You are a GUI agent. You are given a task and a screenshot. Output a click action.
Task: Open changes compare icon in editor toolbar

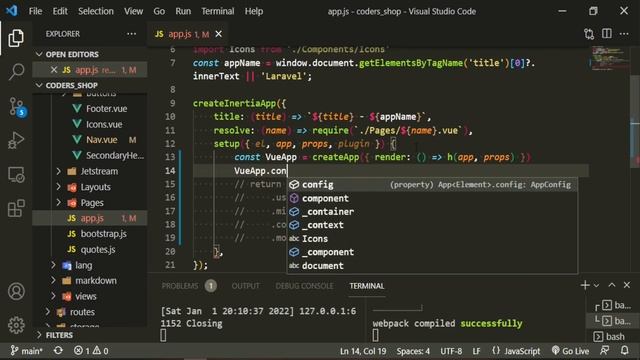click(x=589, y=34)
